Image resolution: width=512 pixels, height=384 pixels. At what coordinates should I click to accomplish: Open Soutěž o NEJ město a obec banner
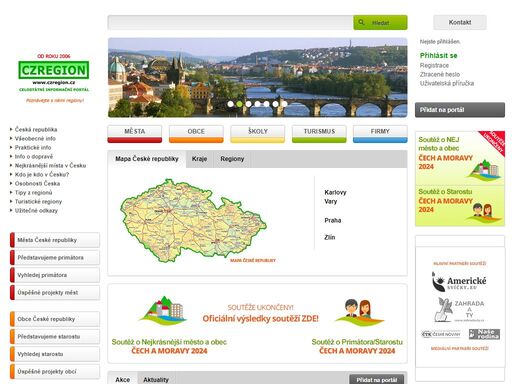pyautogui.click(x=460, y=158)
